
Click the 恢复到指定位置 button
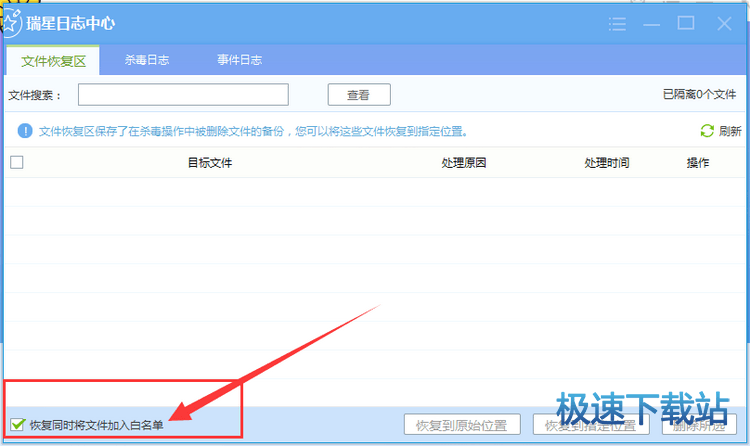tap(591, 424)
